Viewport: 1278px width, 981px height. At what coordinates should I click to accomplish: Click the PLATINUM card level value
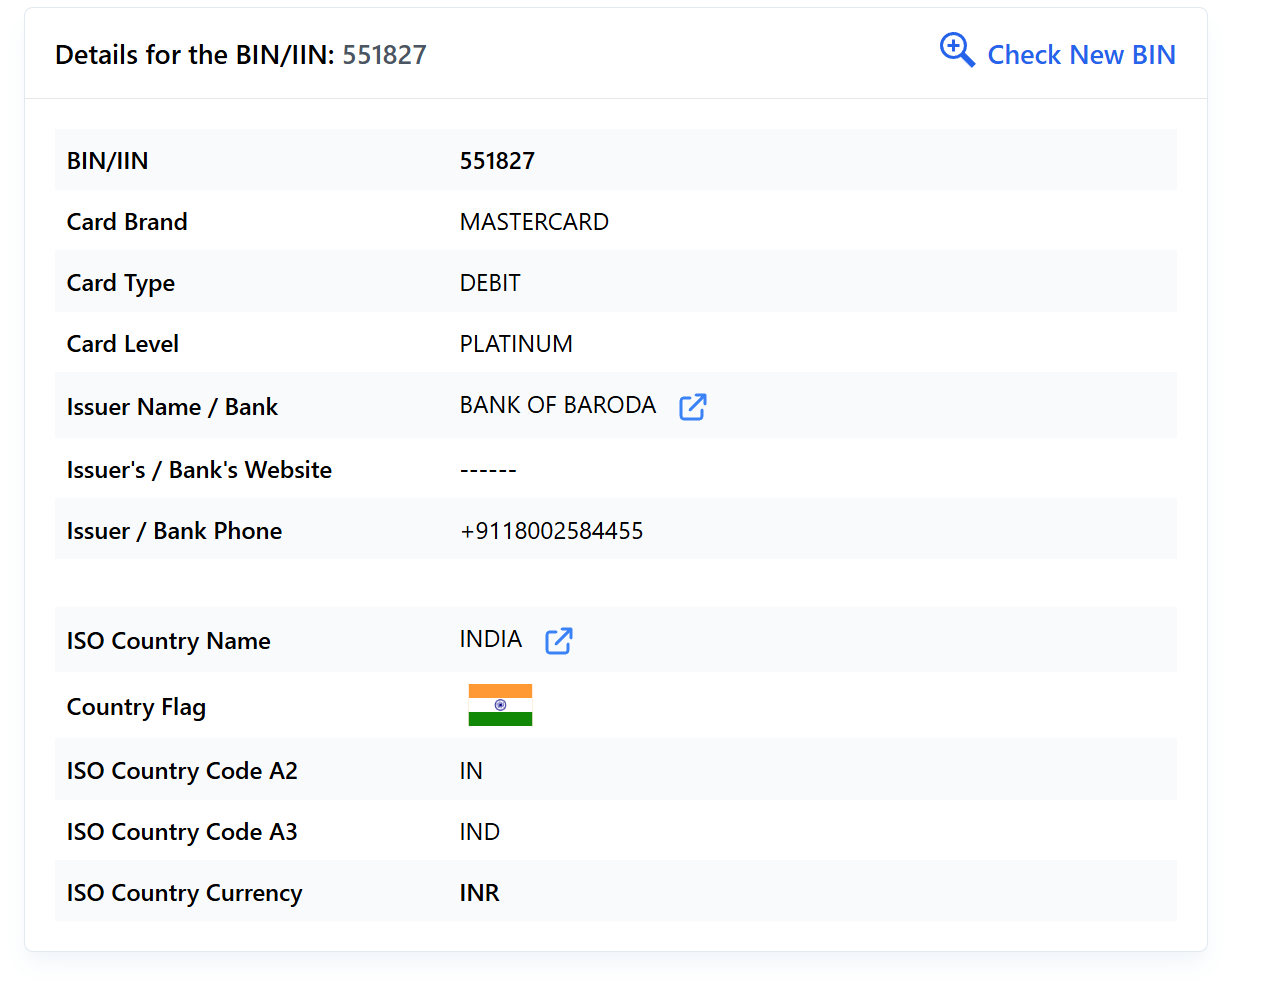pyautogui.click(x=516, y=344)
